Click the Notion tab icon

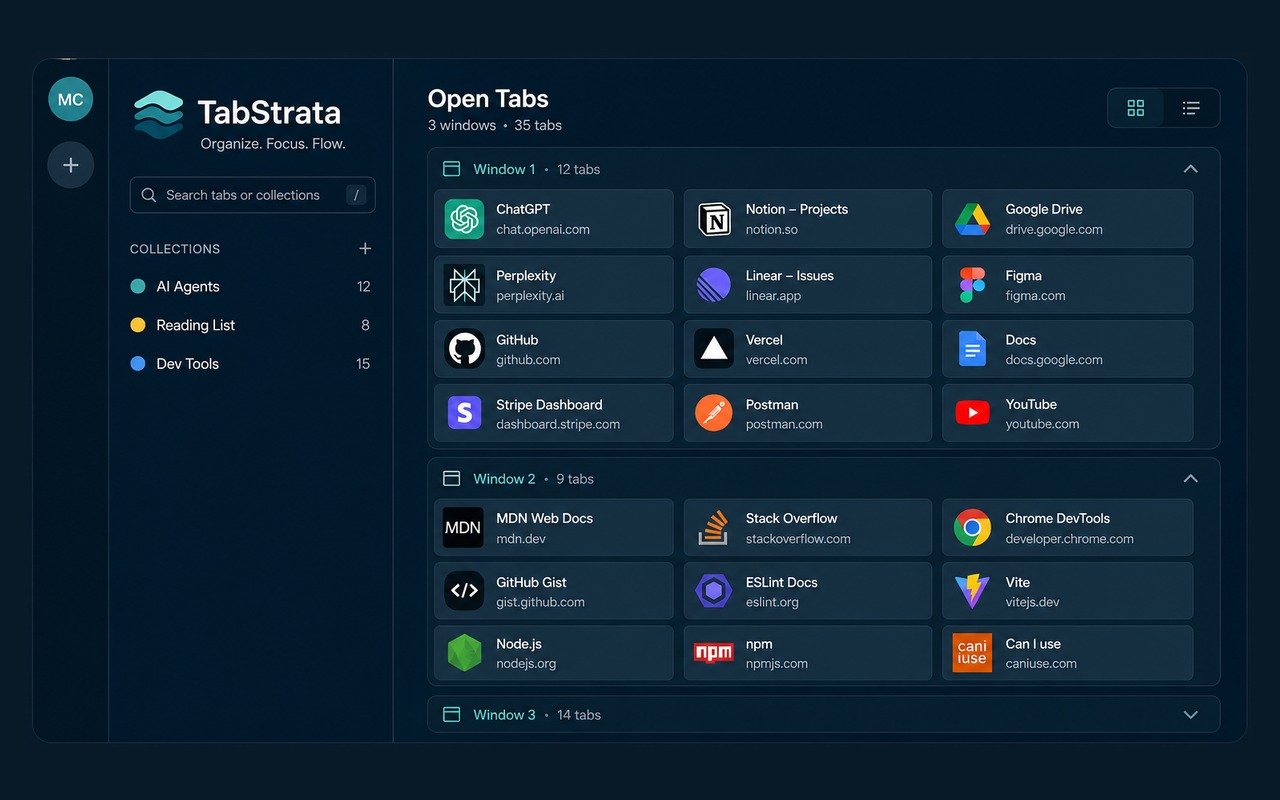tap(714, 219)
